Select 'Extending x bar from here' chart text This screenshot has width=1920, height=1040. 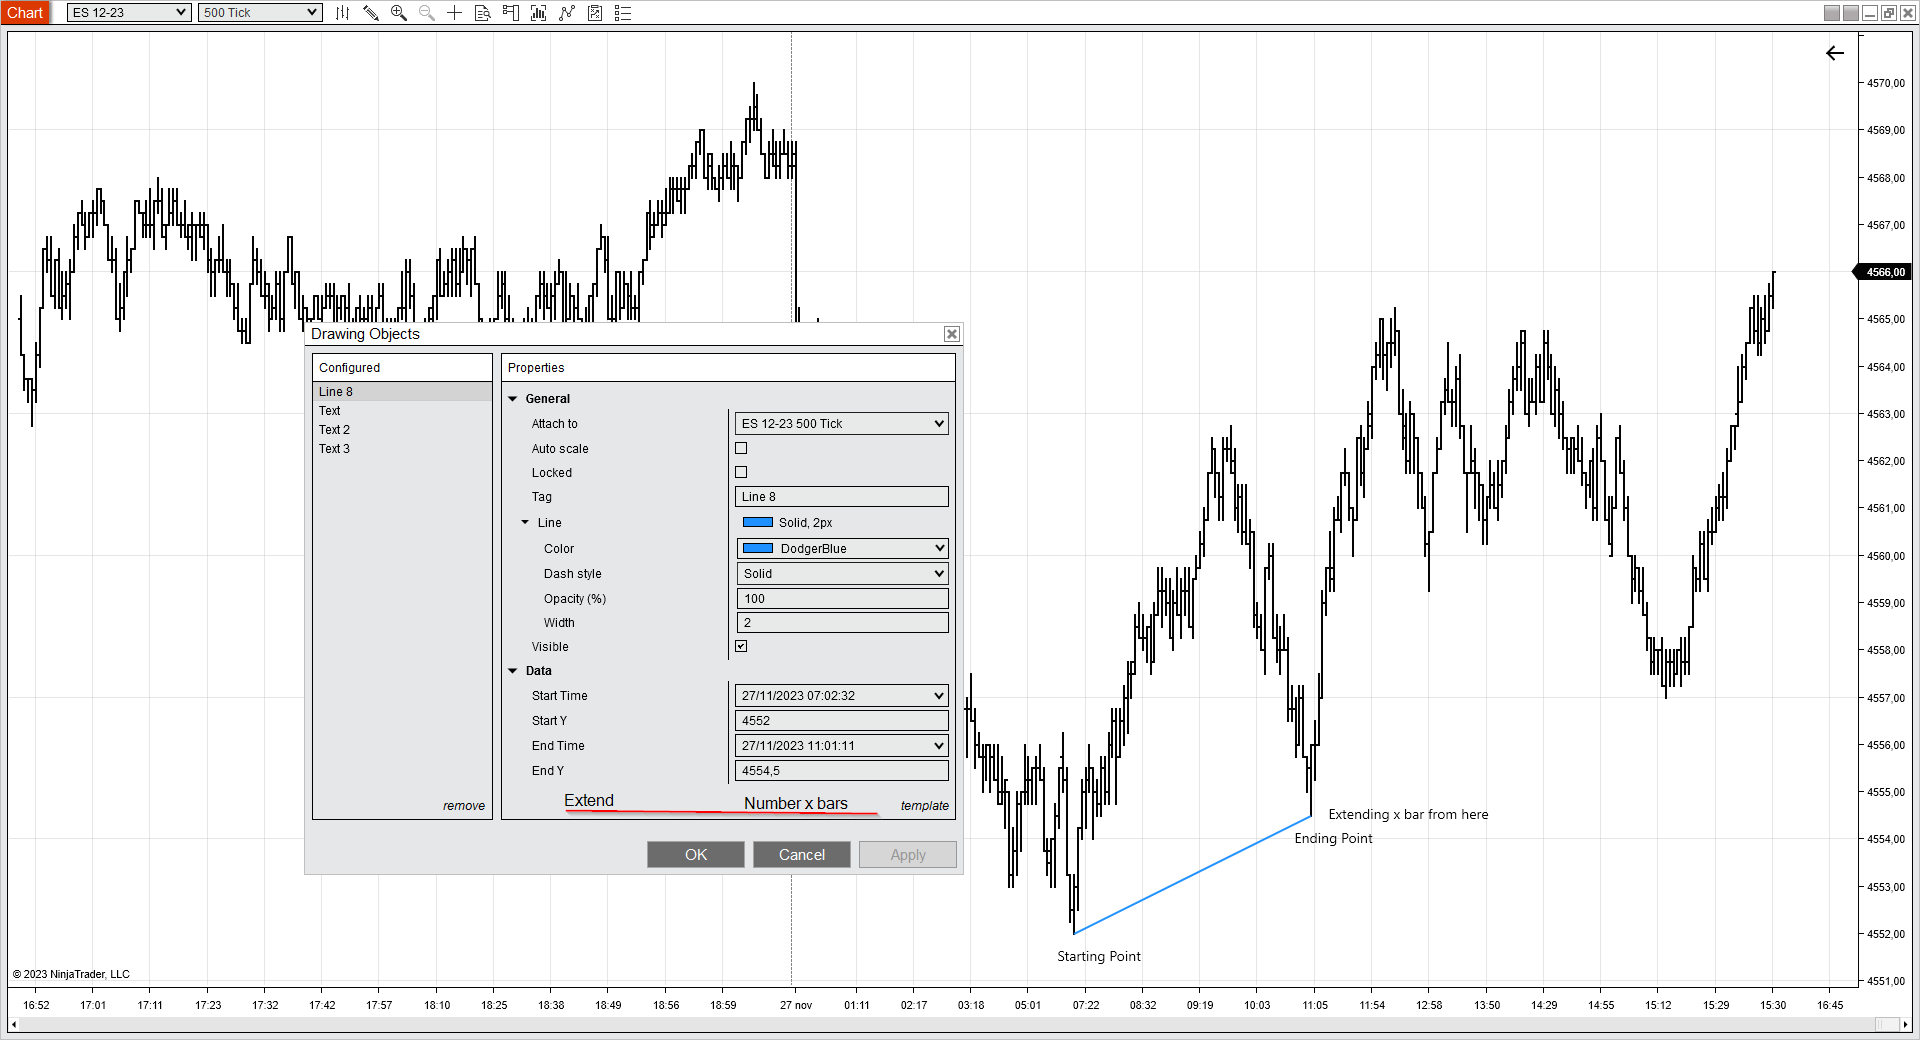pos(1408,815)
